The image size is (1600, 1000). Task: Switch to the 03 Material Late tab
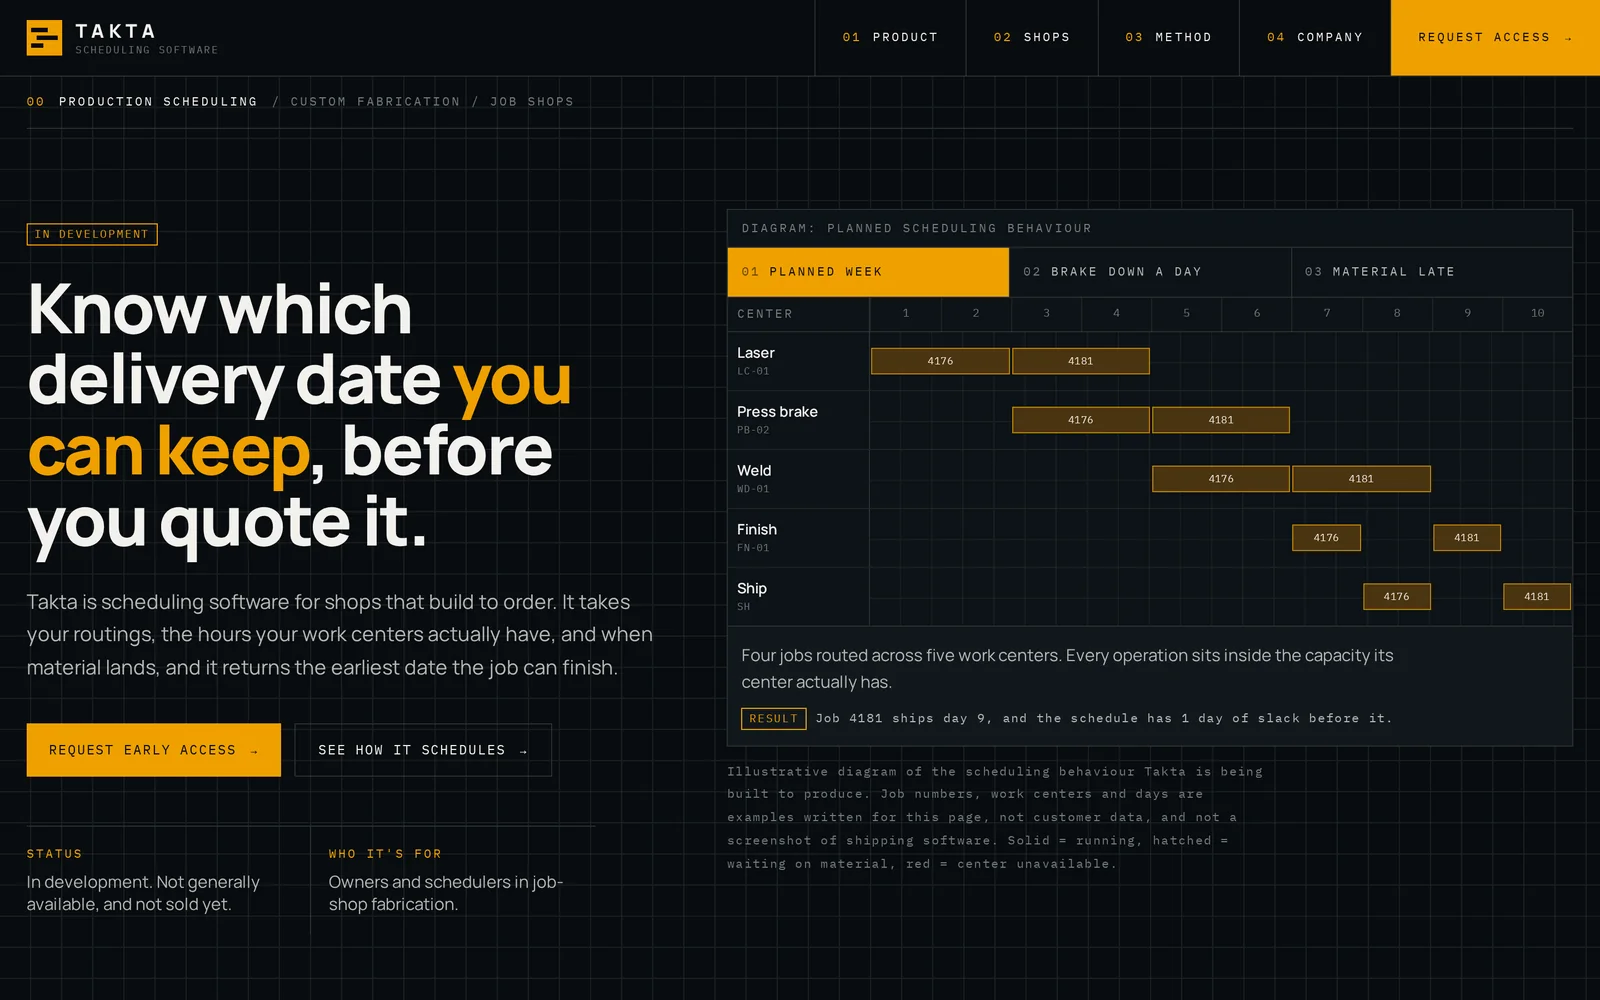coord(1432,272)
